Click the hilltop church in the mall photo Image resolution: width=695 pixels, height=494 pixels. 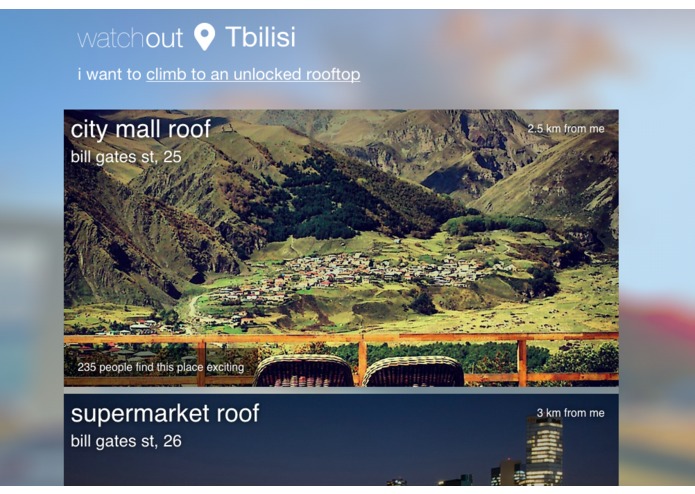[227, 128]
